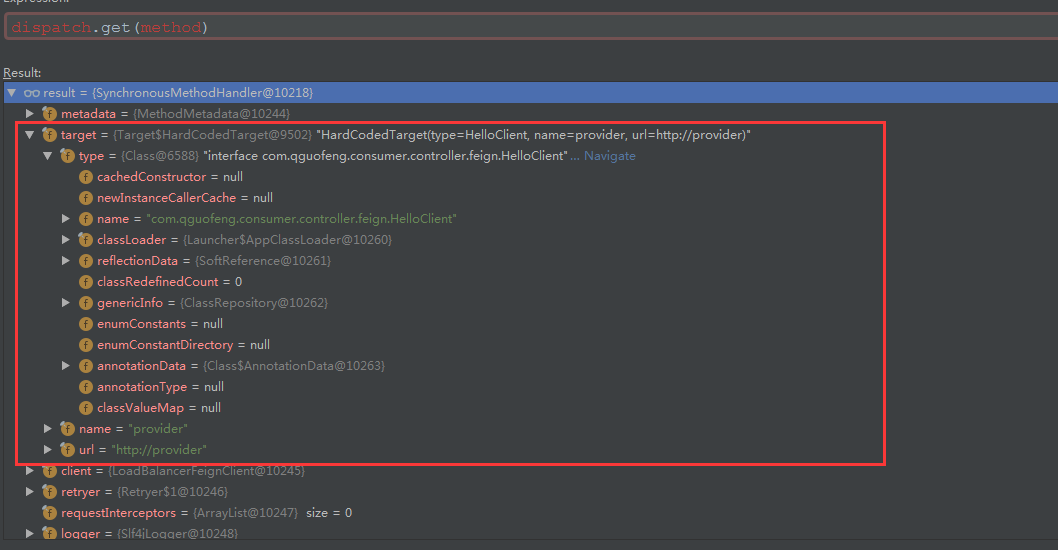Click the field icon of genericInfo

tap(86, 302)
